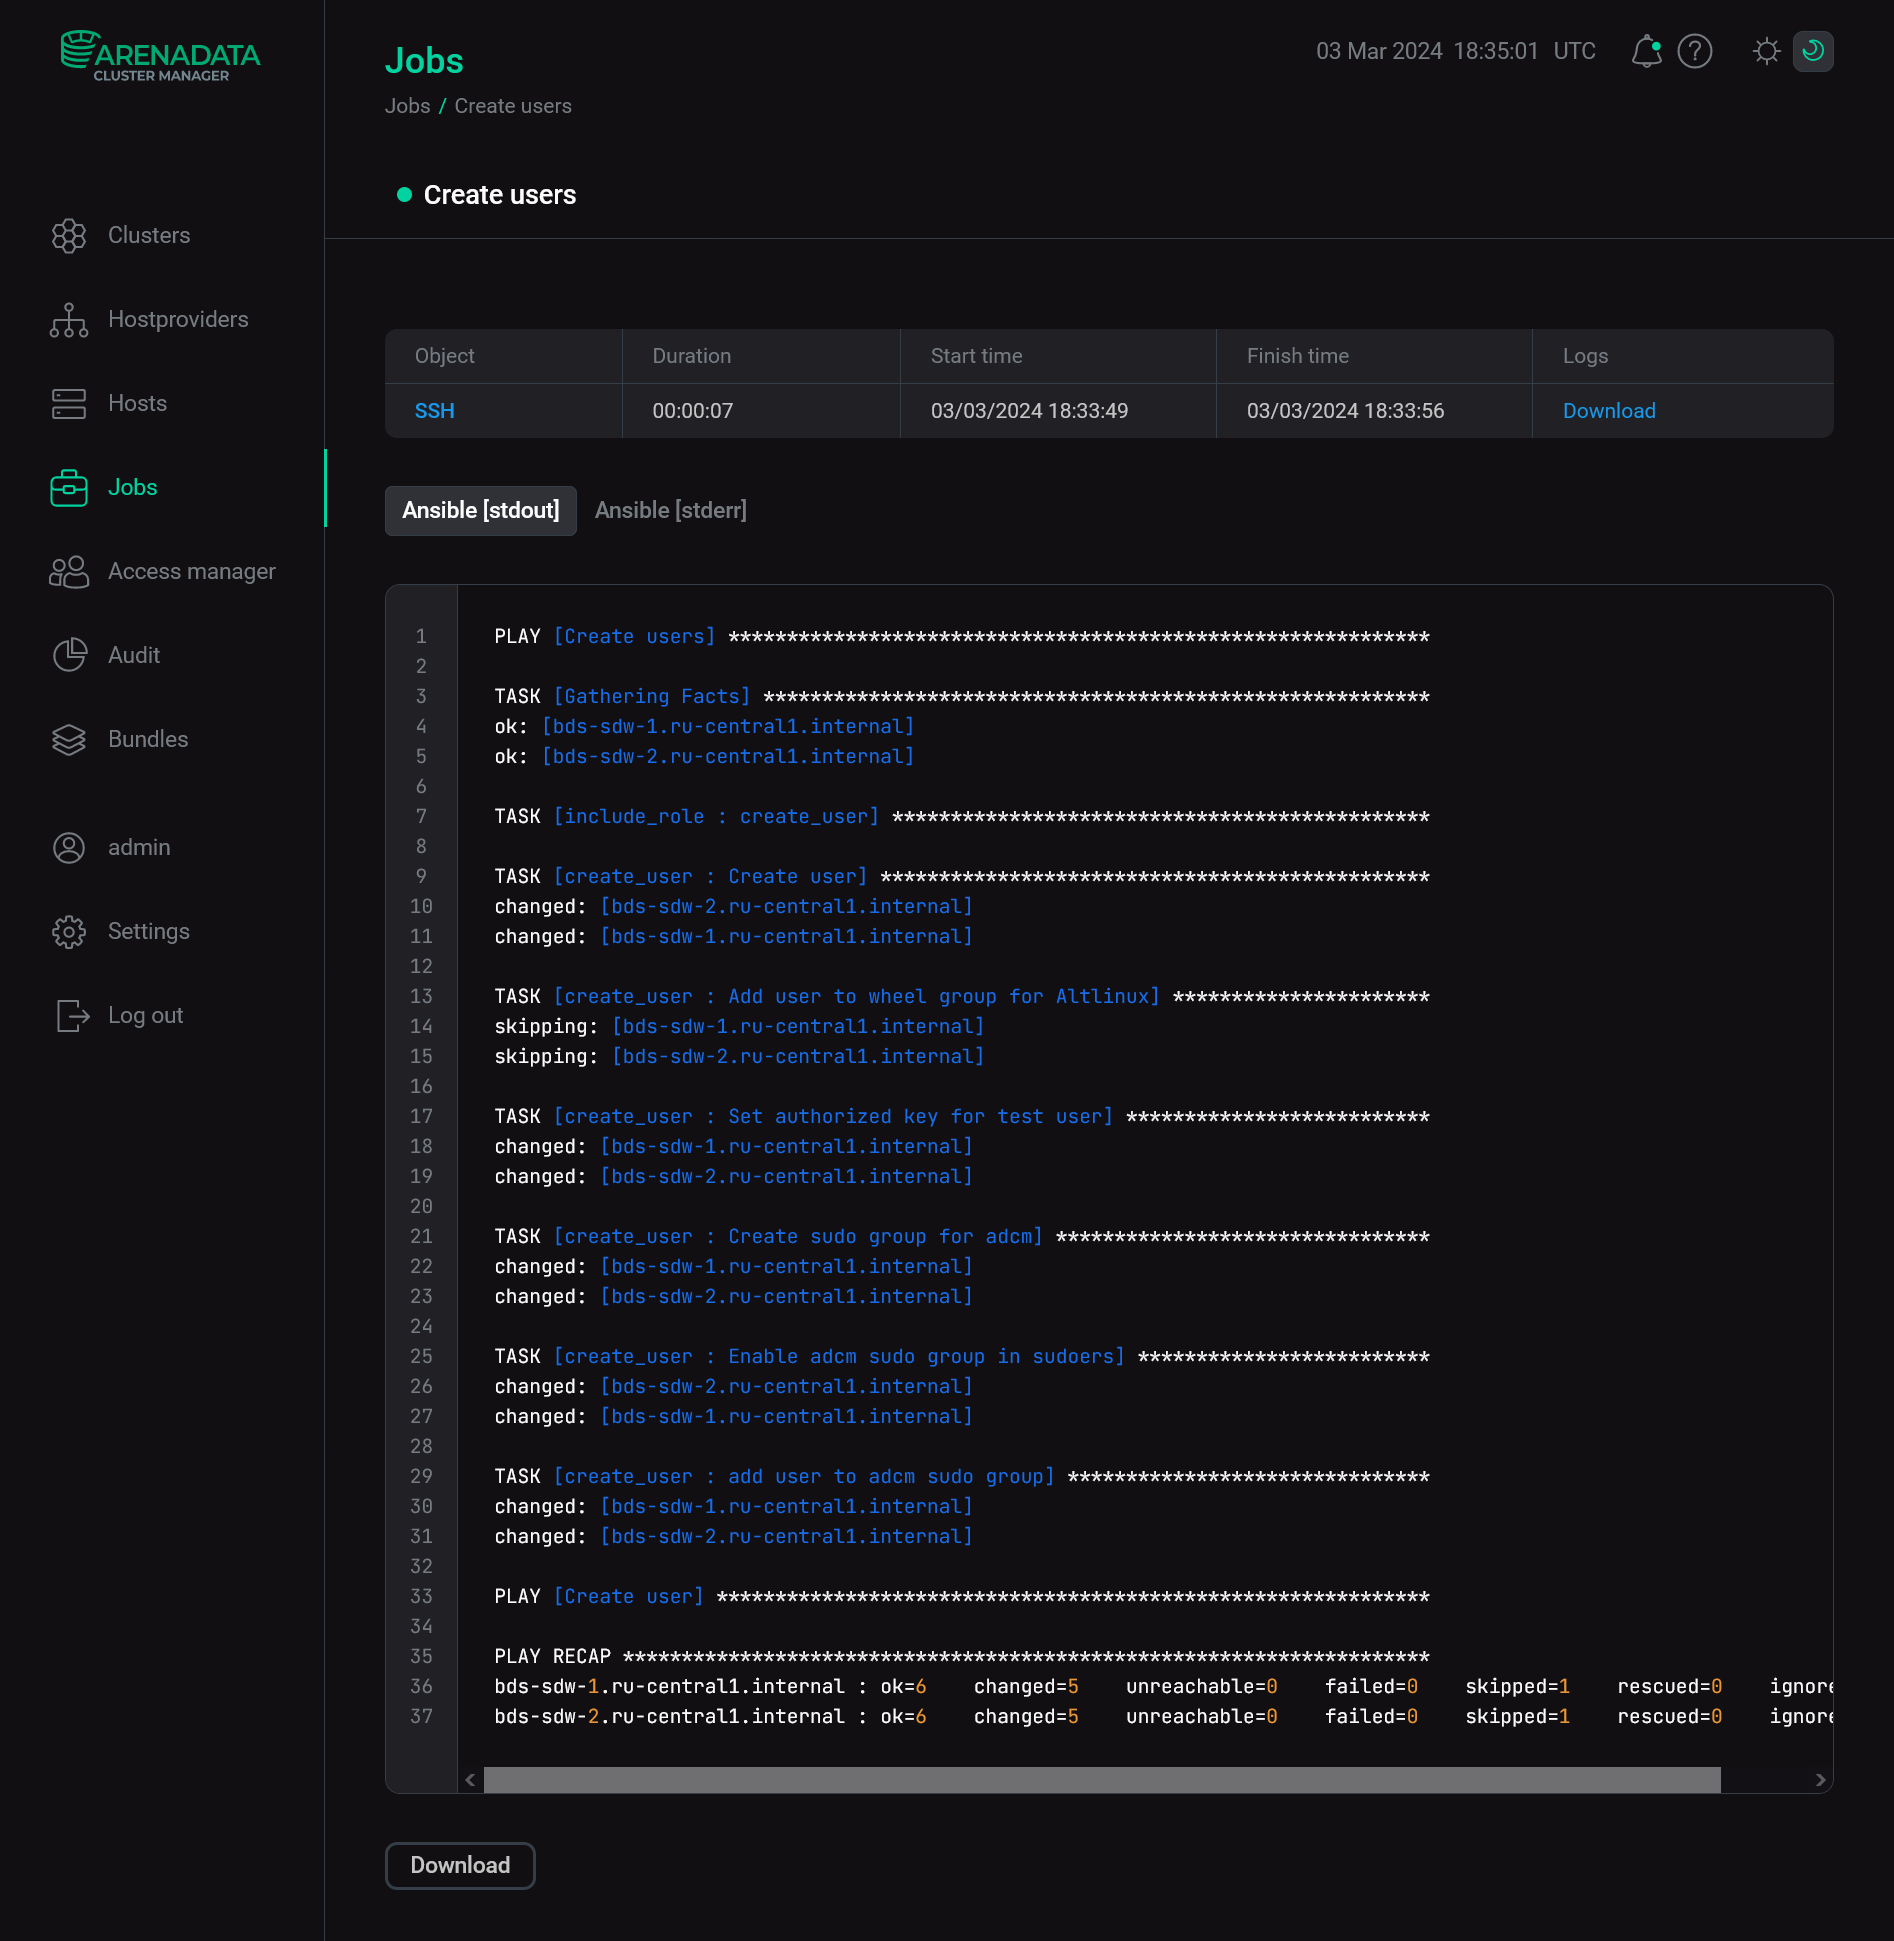This screenshot has width=1894, height=1941.
Task: Select the Ansible [stdout] tab
Action: point(480,510)
